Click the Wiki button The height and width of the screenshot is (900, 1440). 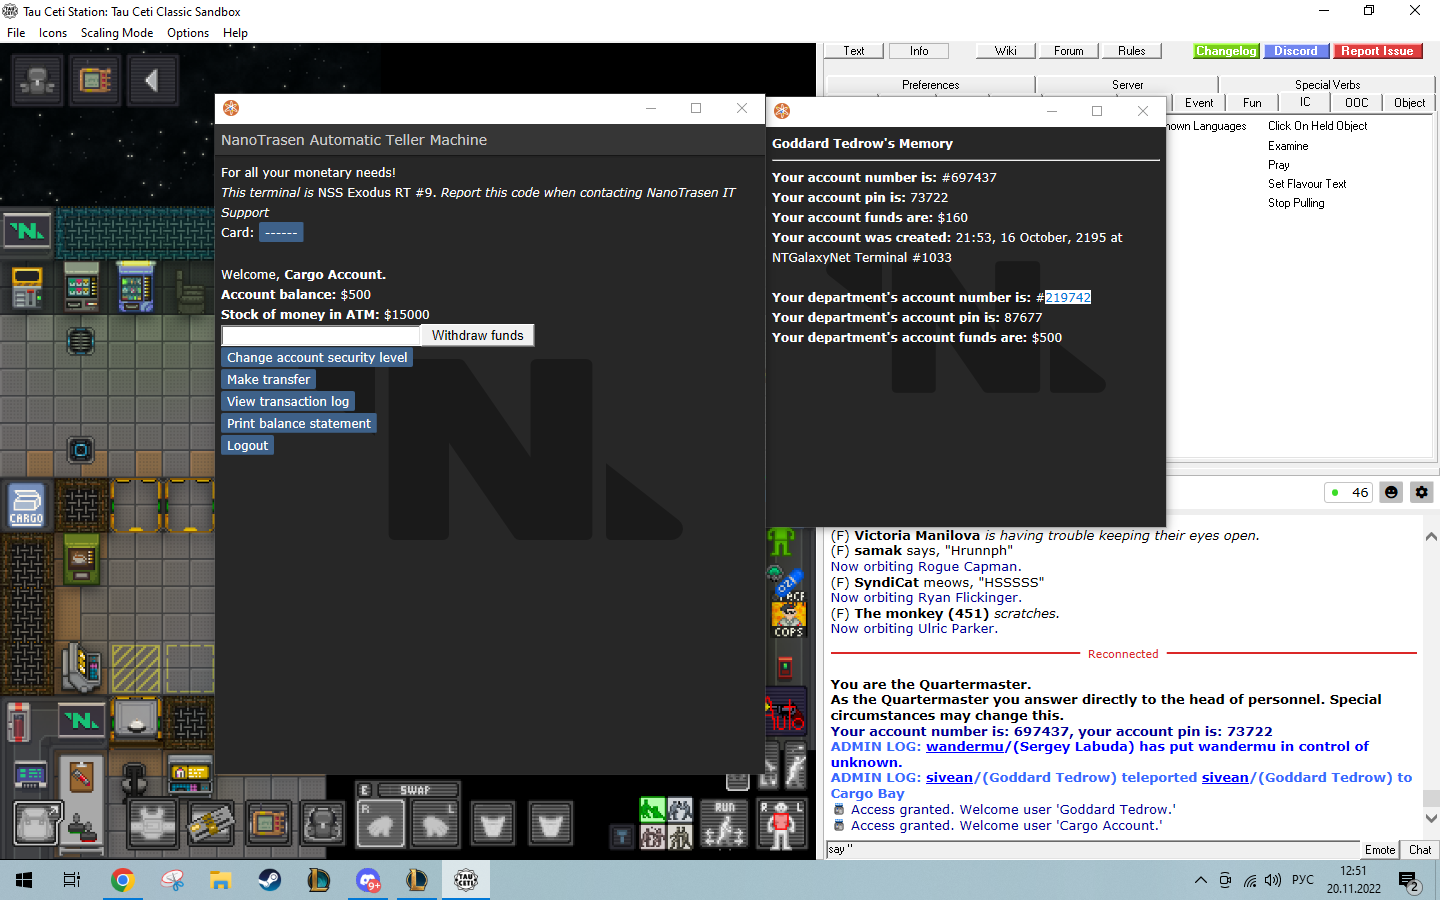1006,51
